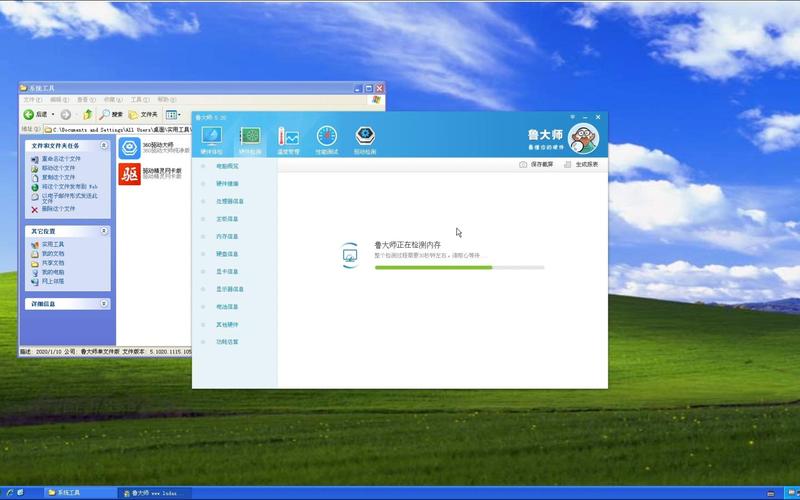Image resolution: width=800 pixels, height=500 pixels.
Task: Click the 驱动检测 driver detection icon
Action: (366, 139)
